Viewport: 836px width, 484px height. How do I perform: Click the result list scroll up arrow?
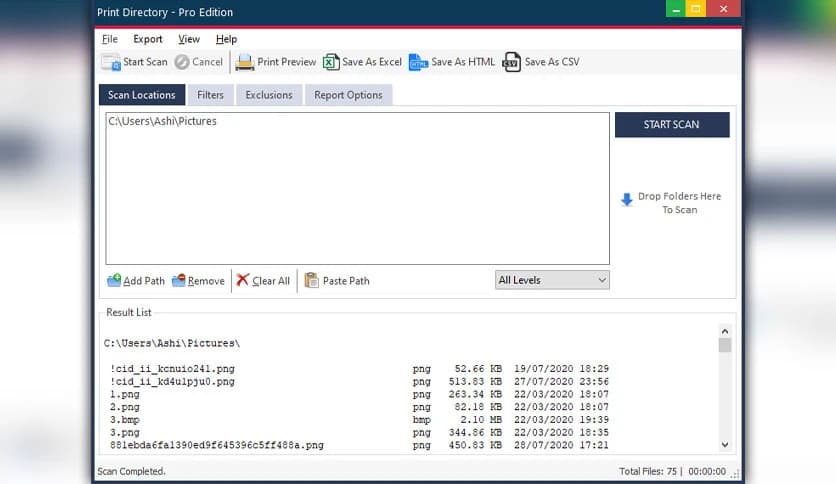[725, 332]
